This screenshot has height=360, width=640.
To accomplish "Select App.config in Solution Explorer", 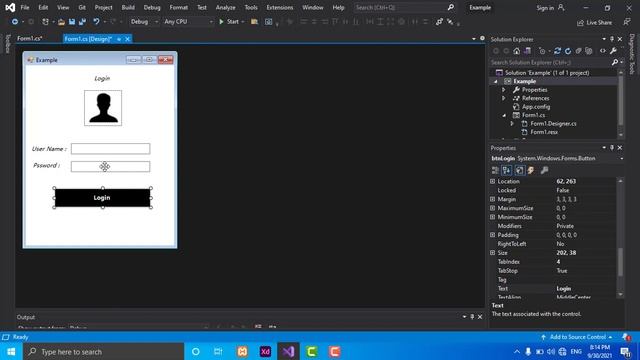I will (536, 107).
